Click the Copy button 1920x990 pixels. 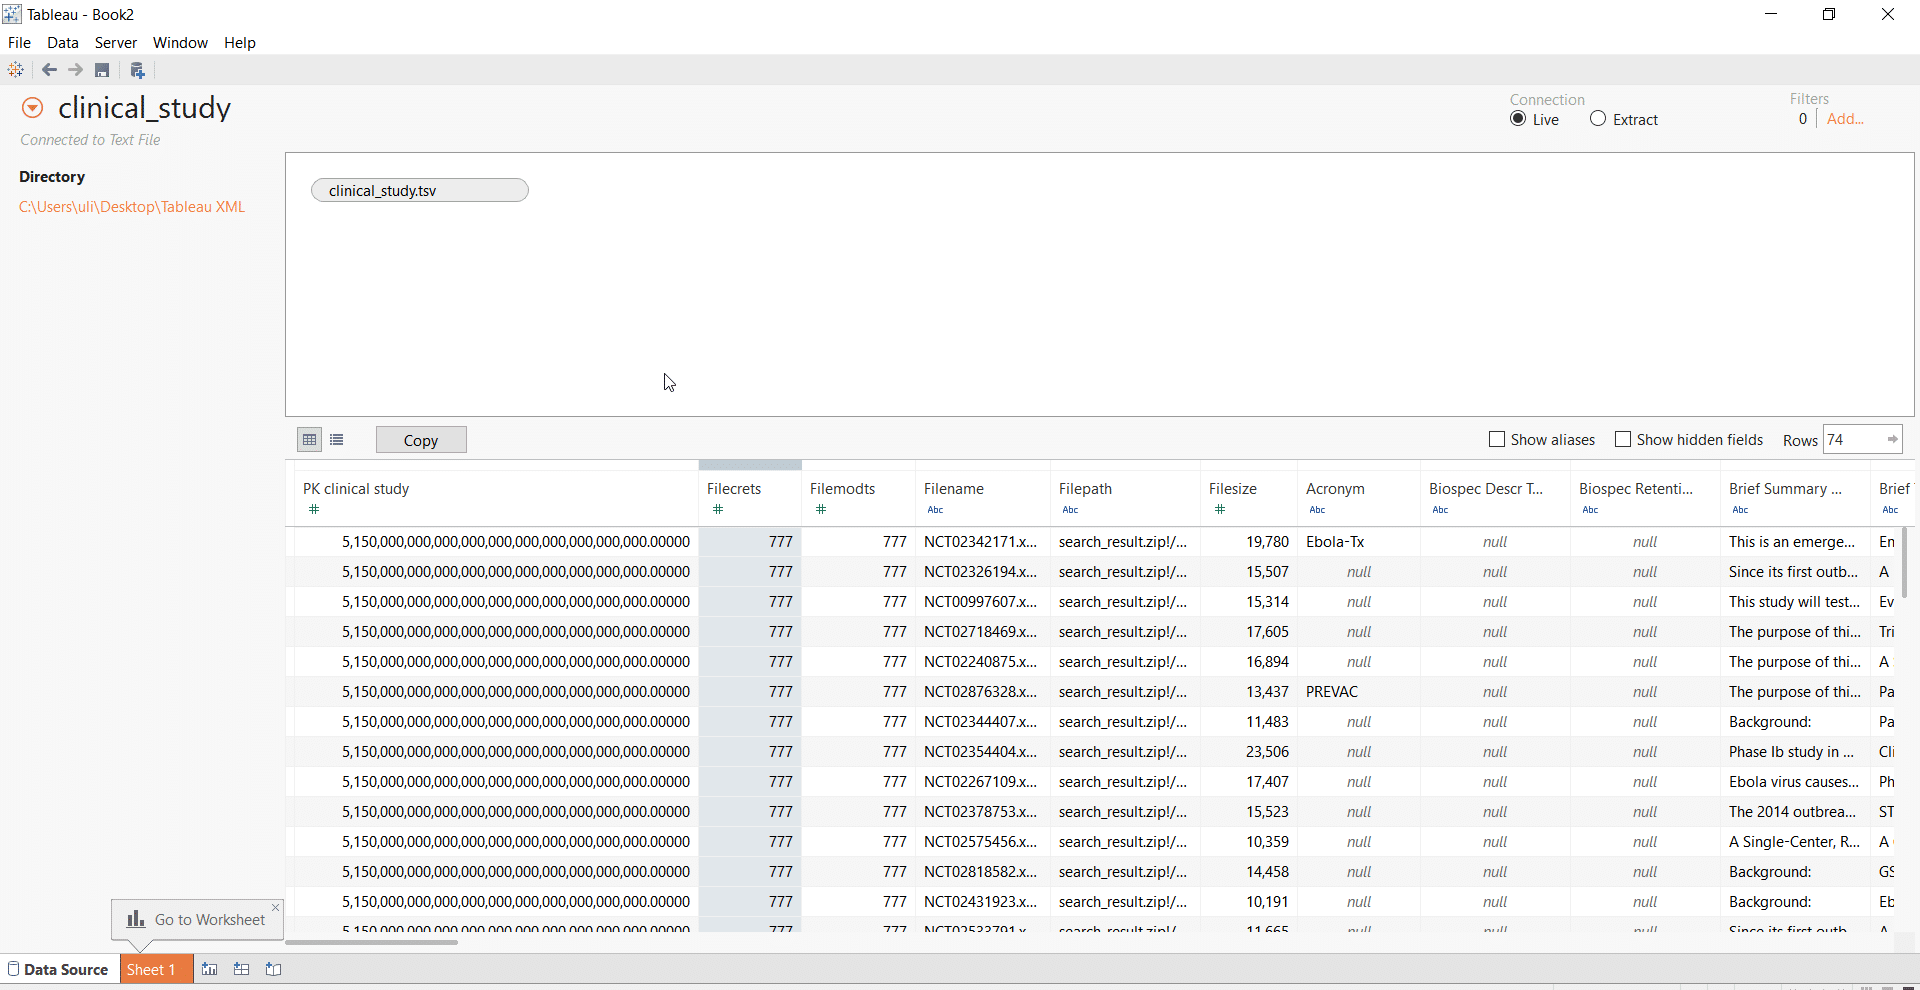pos(421,440)
